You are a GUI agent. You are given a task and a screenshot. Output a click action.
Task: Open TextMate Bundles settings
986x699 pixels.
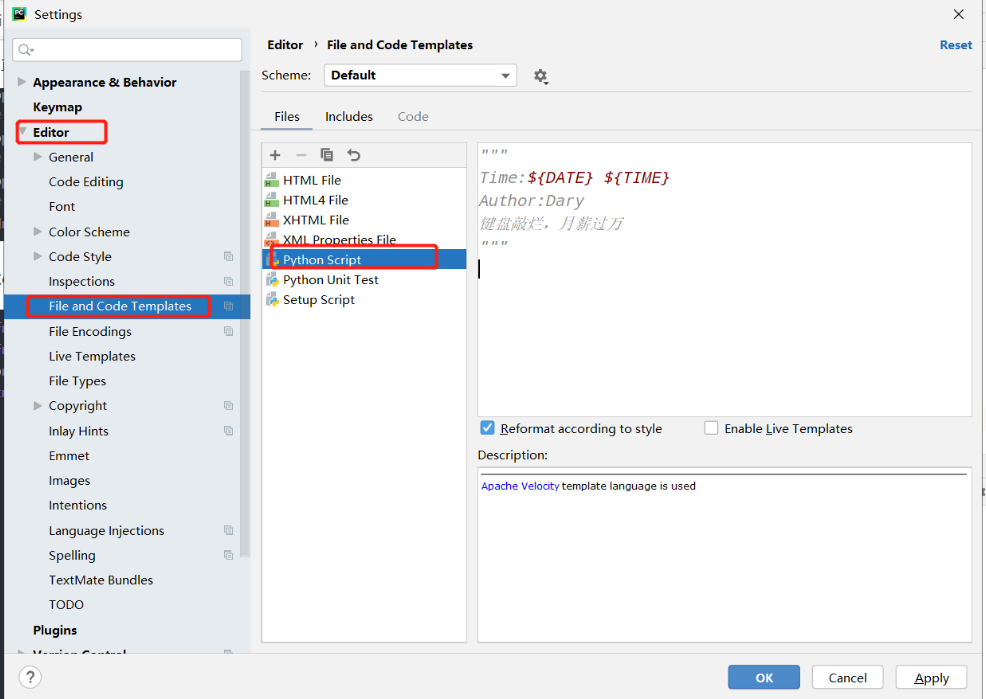(101, 580)
